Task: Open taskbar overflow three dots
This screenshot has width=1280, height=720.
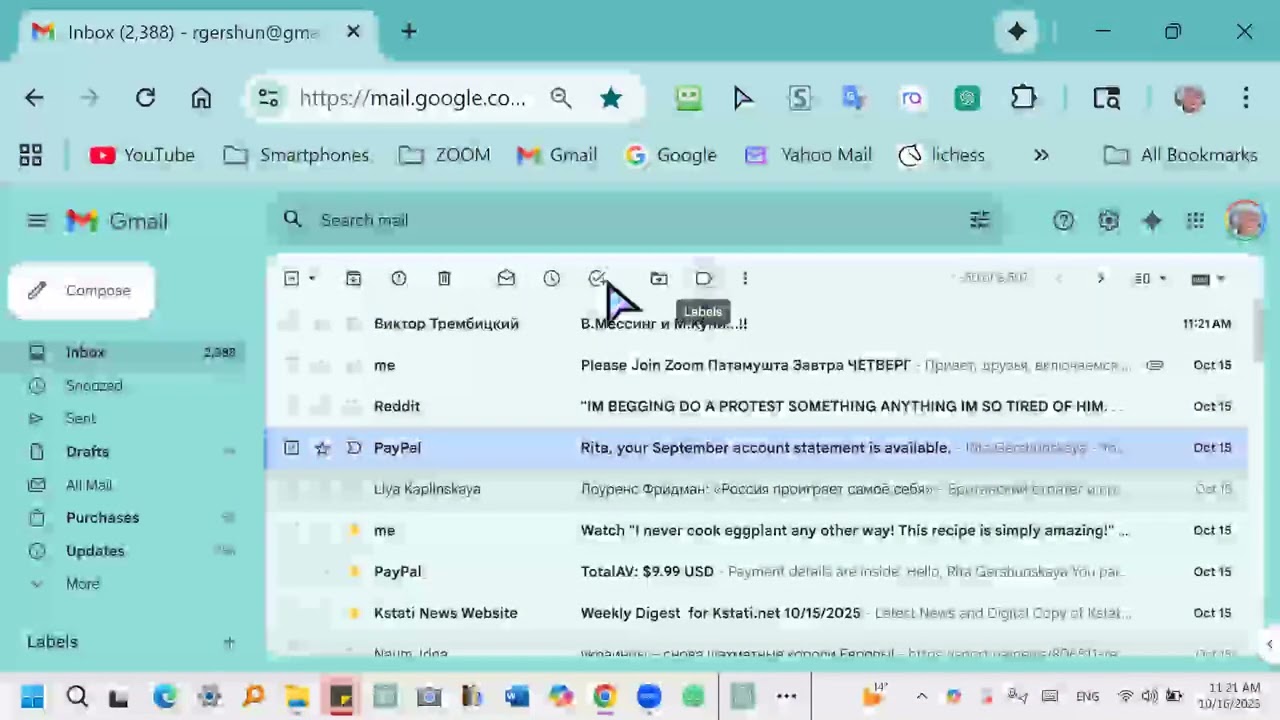Action: 786,697
